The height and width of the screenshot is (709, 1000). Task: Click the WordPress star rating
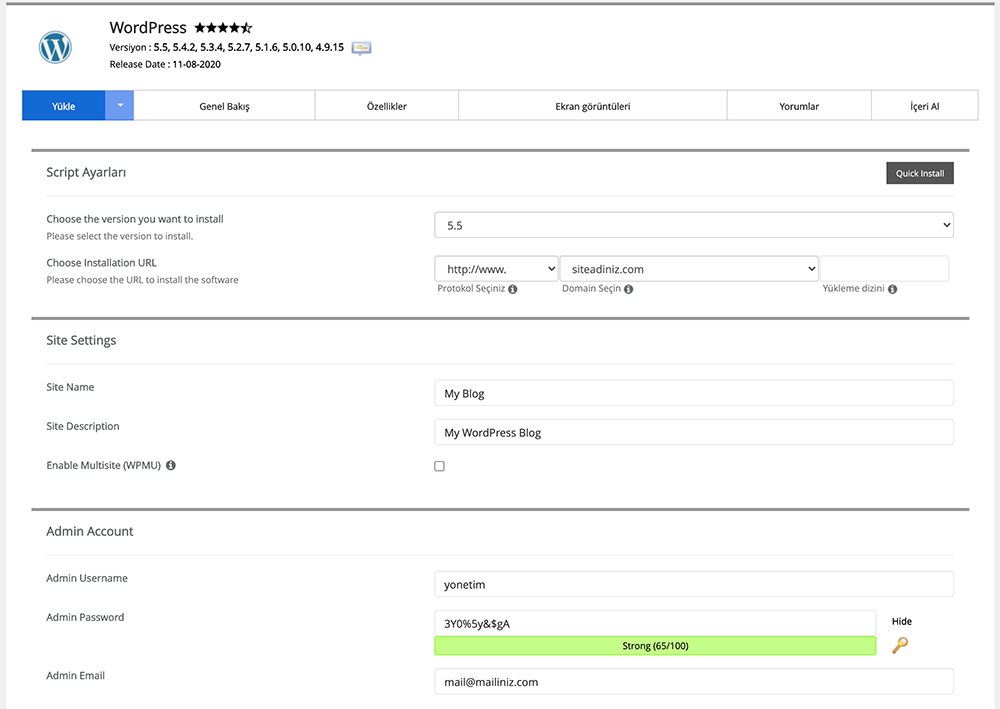click(223, 27)
